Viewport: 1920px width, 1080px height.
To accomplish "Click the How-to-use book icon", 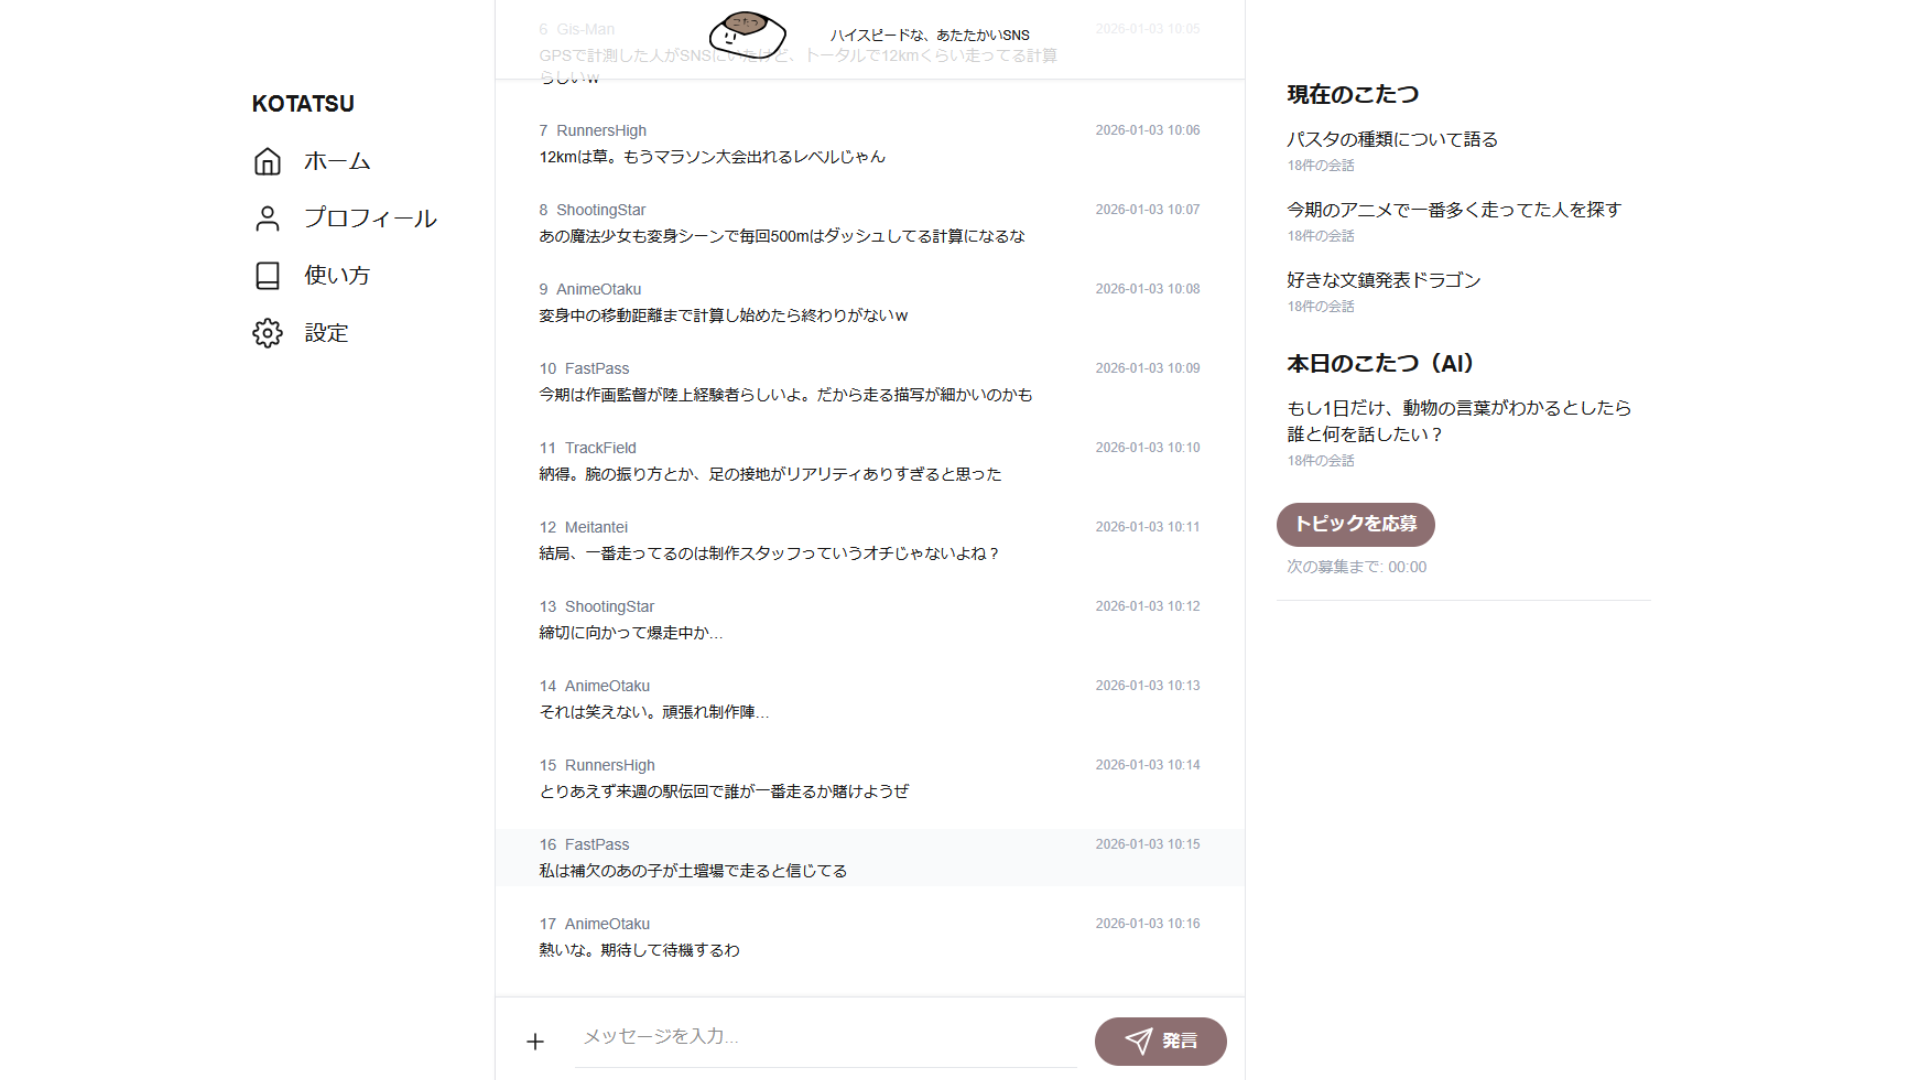I will 267,276.
